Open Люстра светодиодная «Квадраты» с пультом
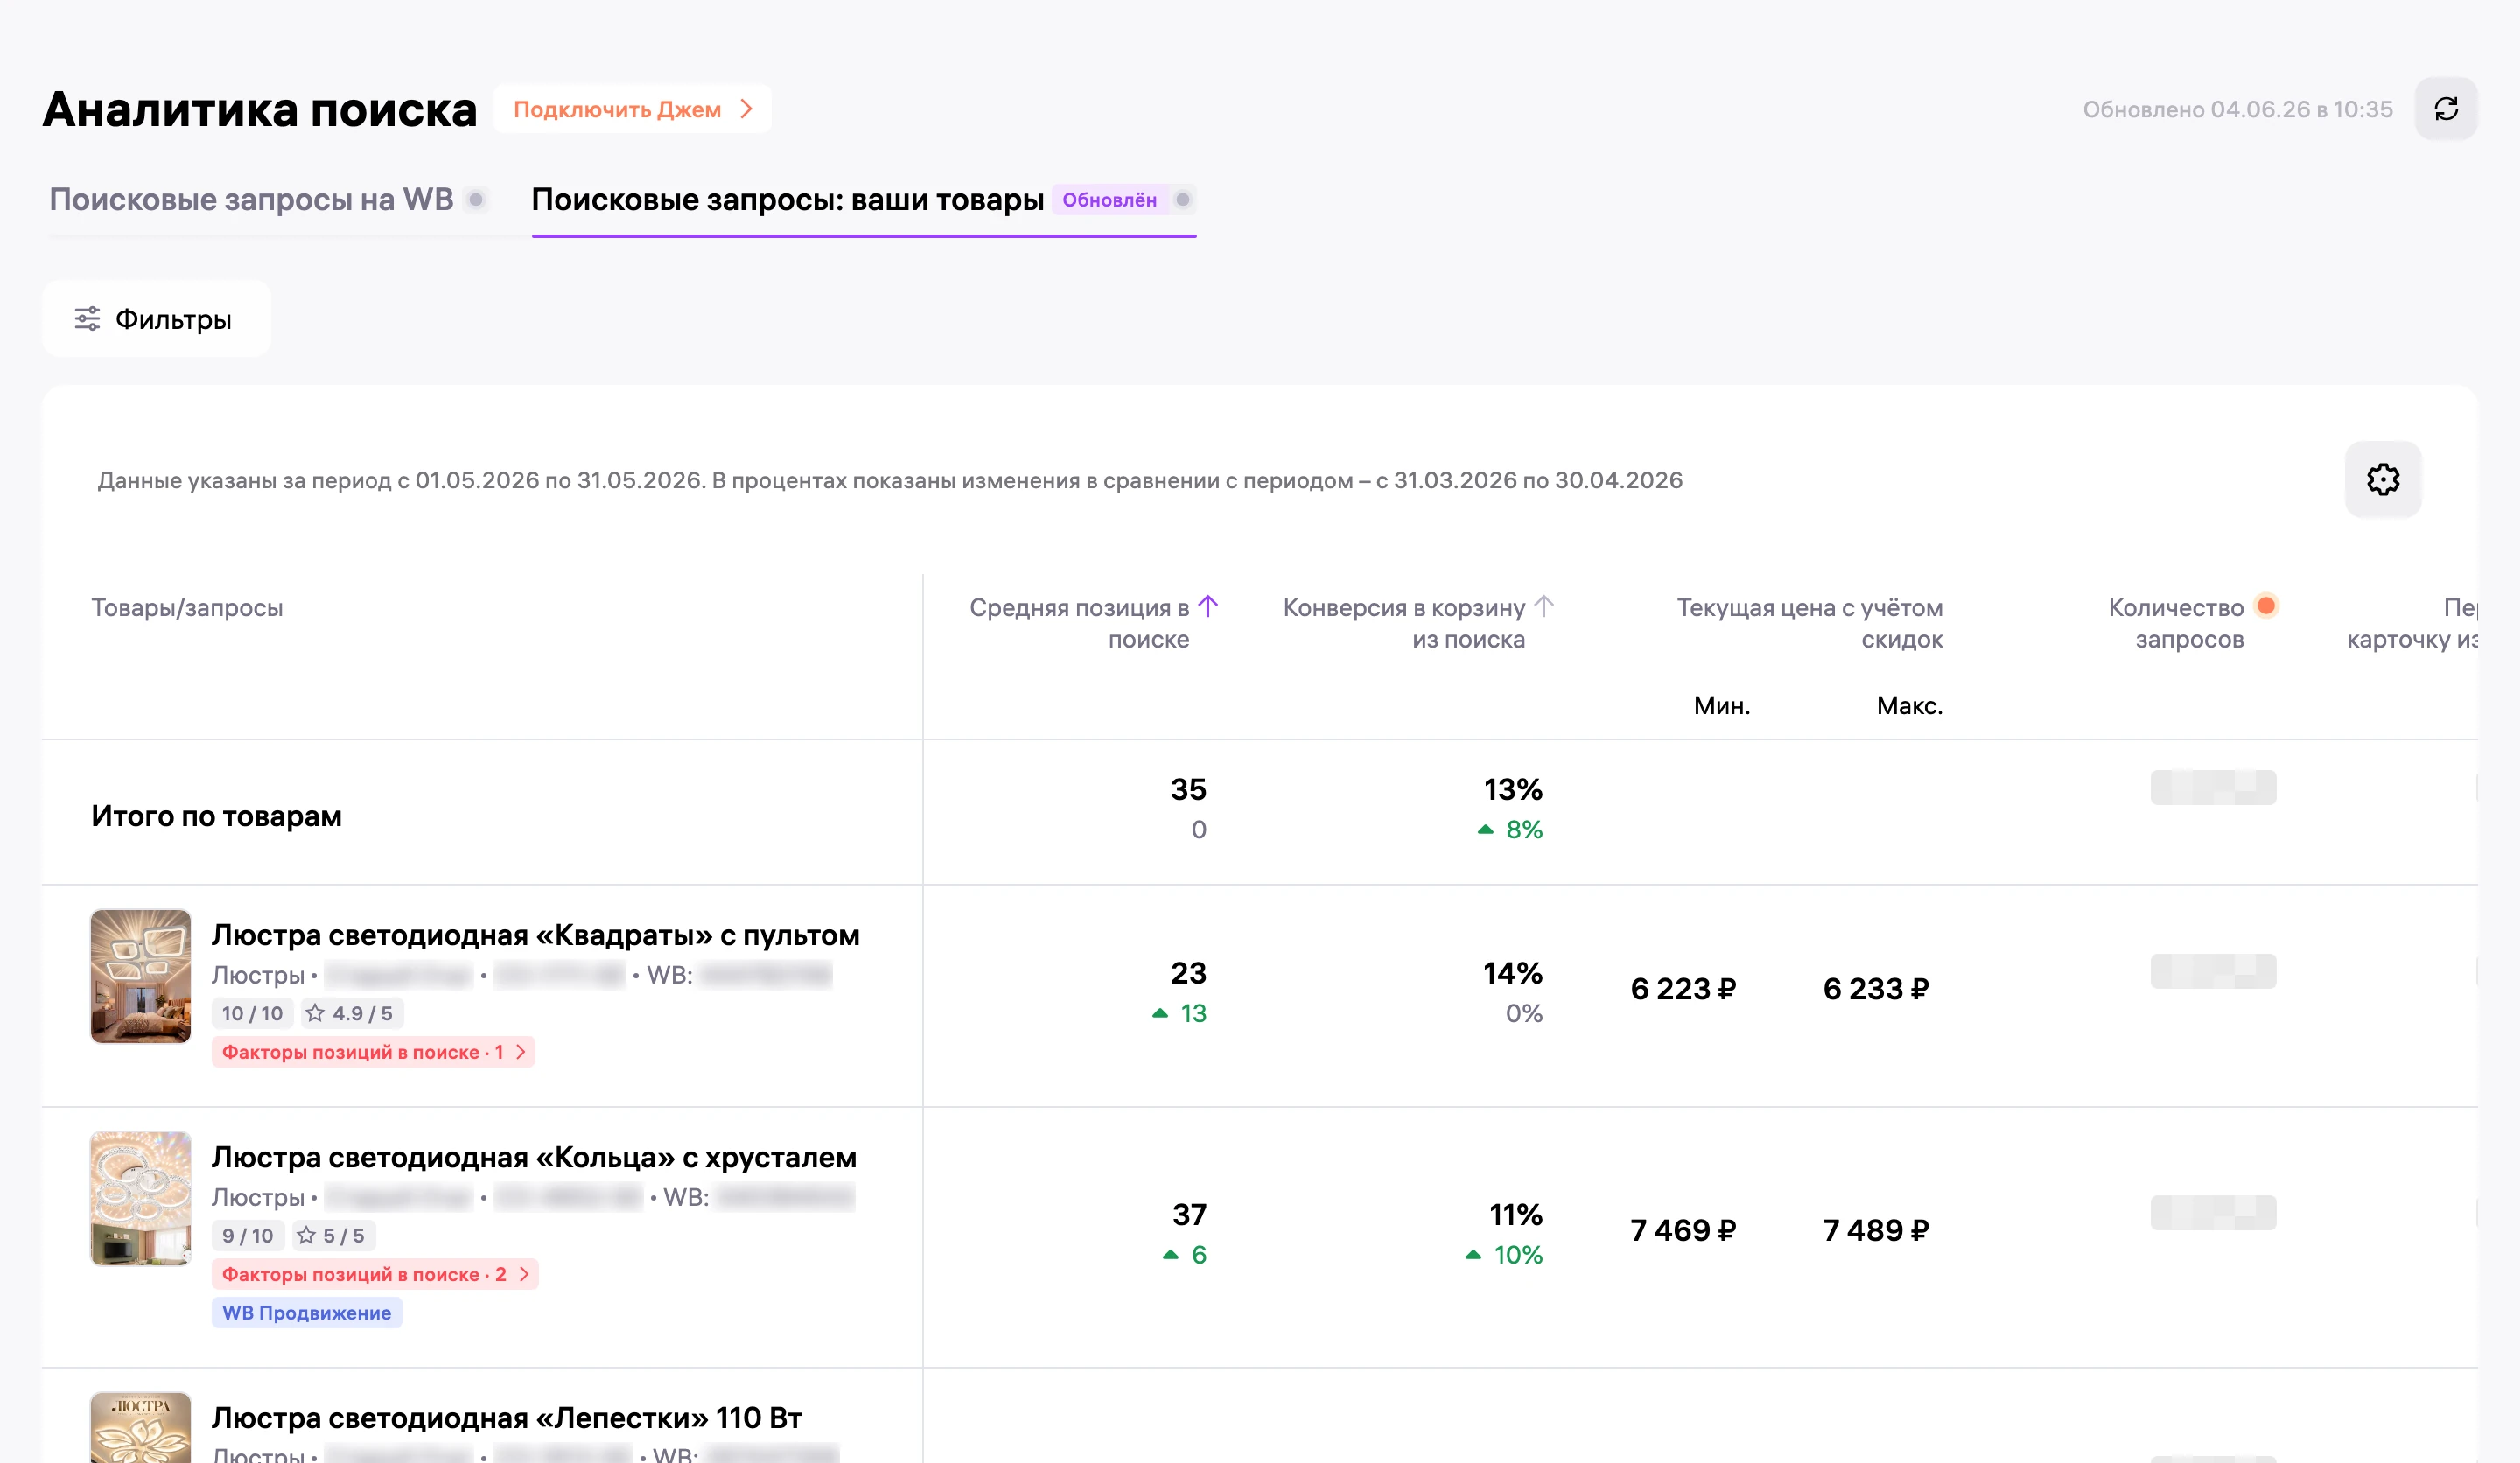Viewport: 2520px width, 1463px height. [x=535, y=935]
